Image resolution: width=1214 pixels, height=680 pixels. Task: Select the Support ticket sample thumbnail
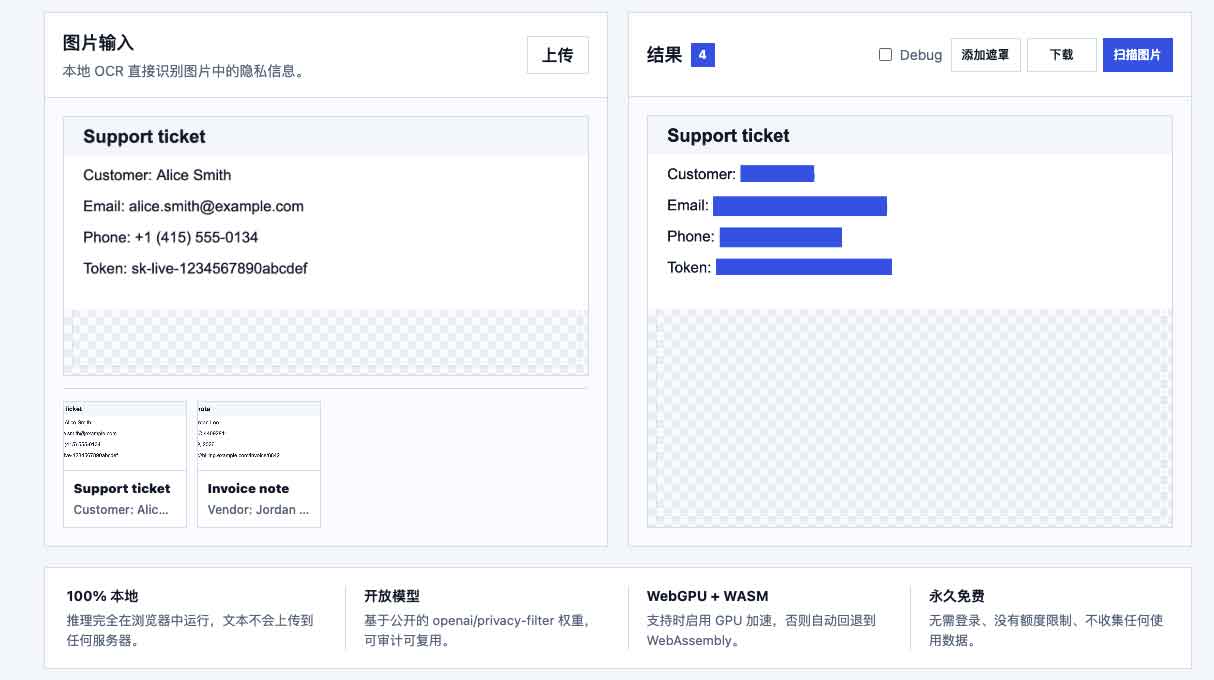[125, 464]
